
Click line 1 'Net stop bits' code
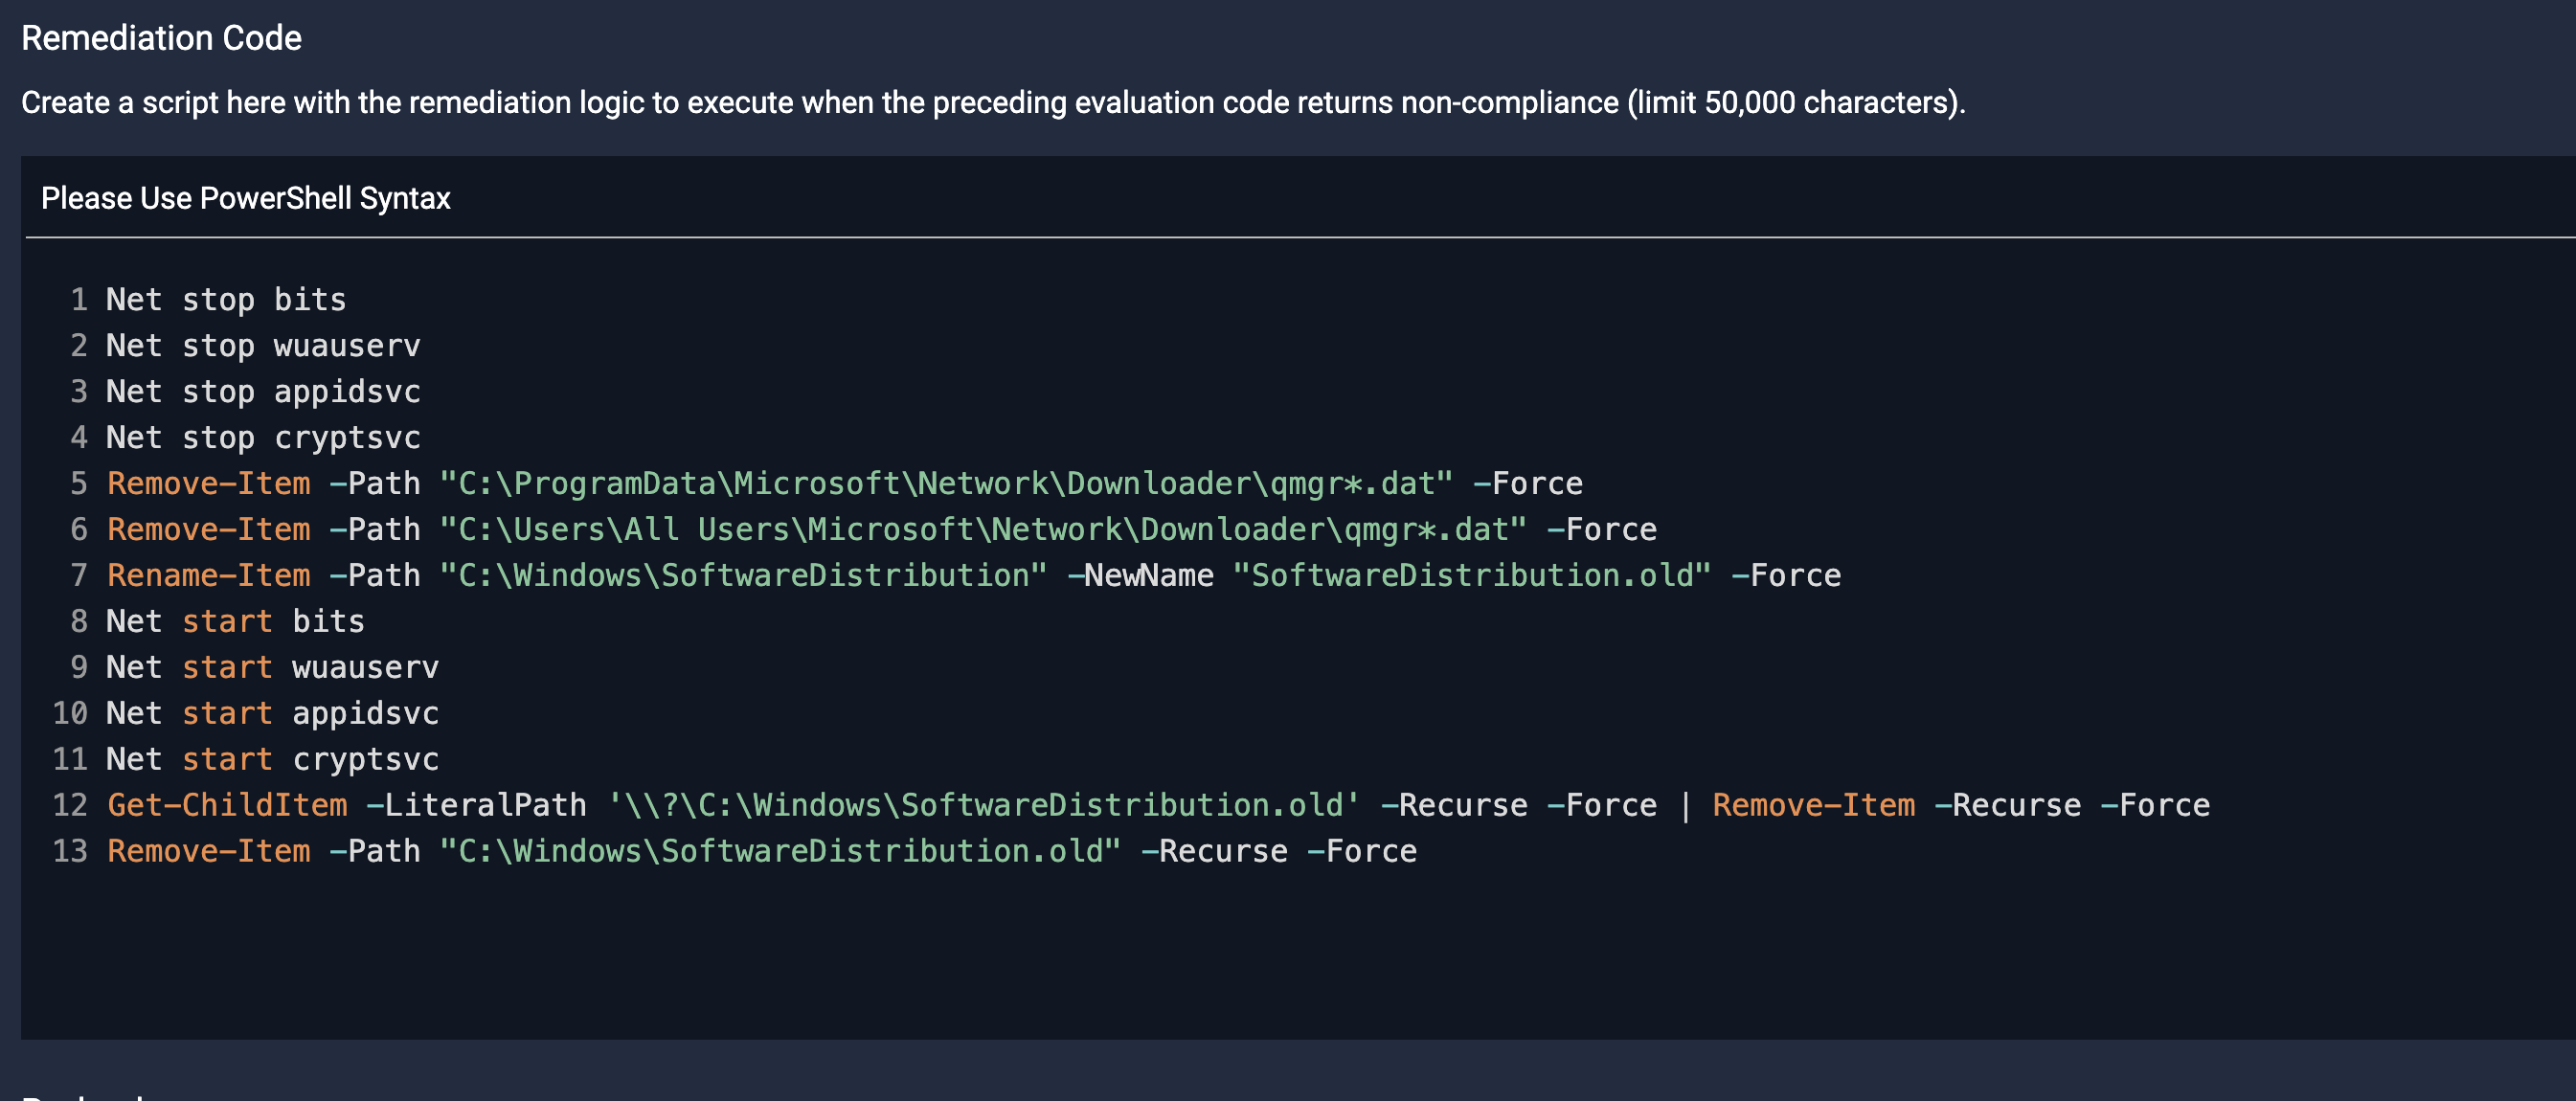[x=226, y=300]
